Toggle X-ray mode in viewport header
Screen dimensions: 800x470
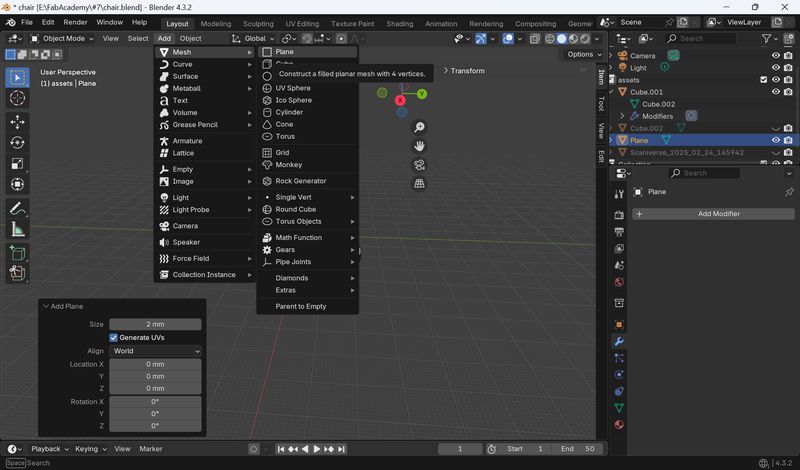click(x=534, y=39)
